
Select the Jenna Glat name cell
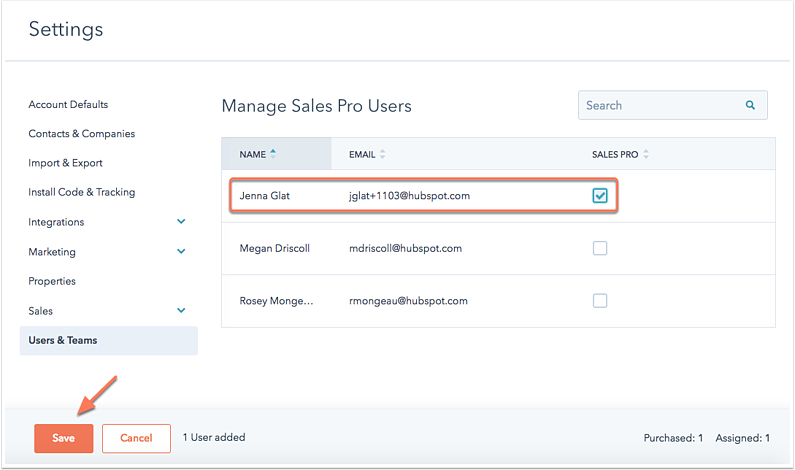[265, 196]
